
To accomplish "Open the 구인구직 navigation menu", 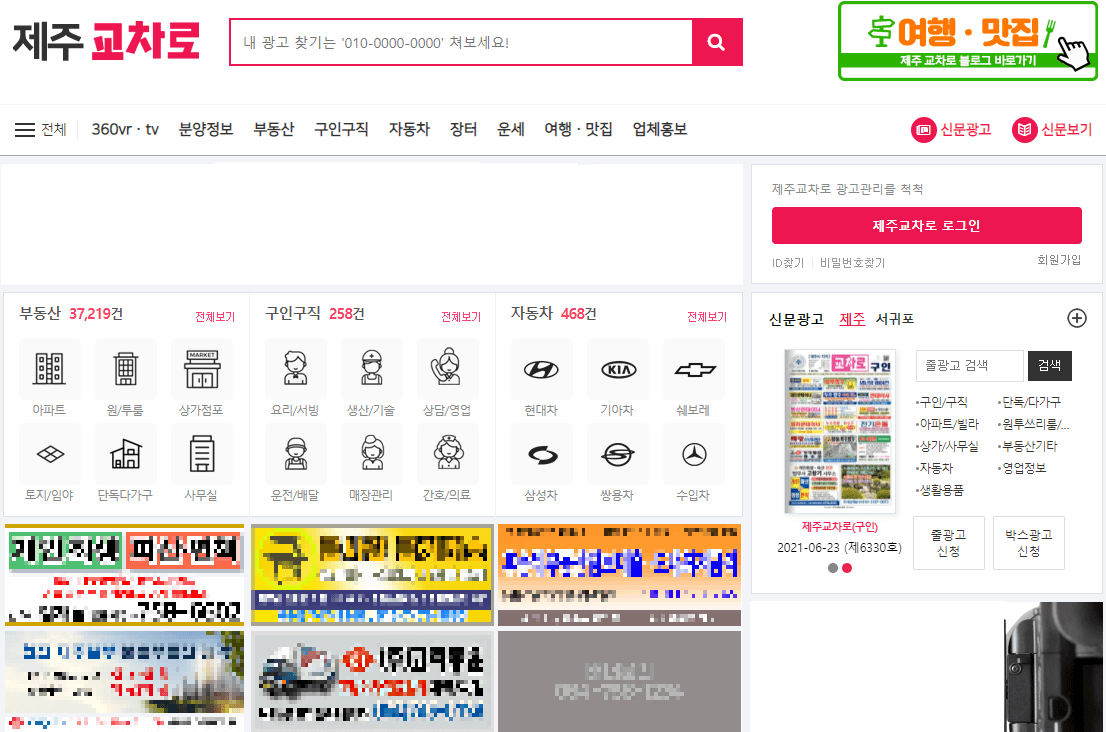I will (340, 129).
